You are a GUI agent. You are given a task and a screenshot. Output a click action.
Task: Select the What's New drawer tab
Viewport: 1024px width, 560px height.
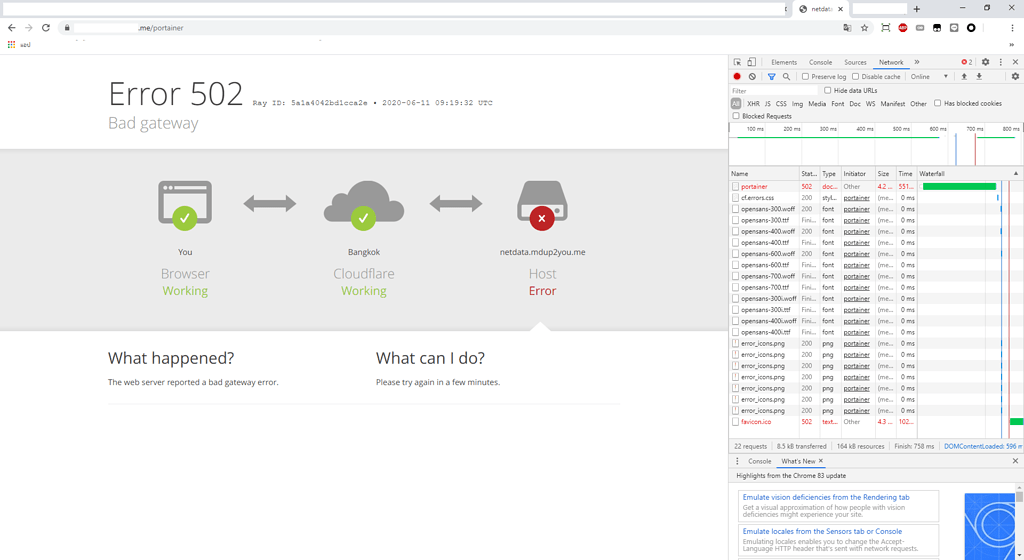[x=798, y=461]
